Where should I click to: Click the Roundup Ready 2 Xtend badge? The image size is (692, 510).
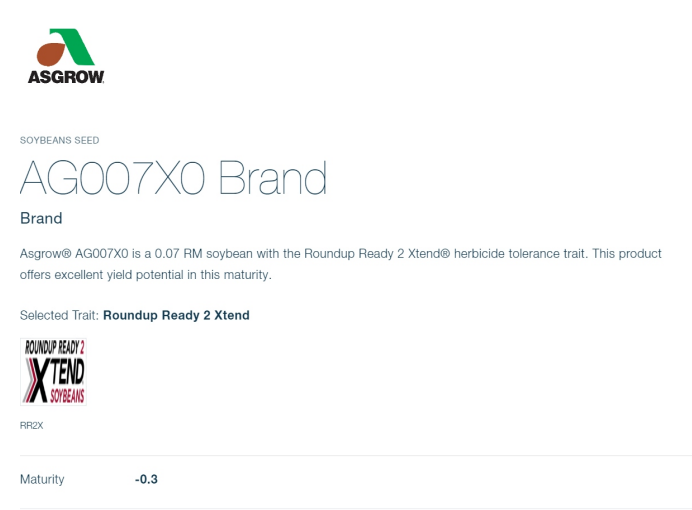coord(53,371)
